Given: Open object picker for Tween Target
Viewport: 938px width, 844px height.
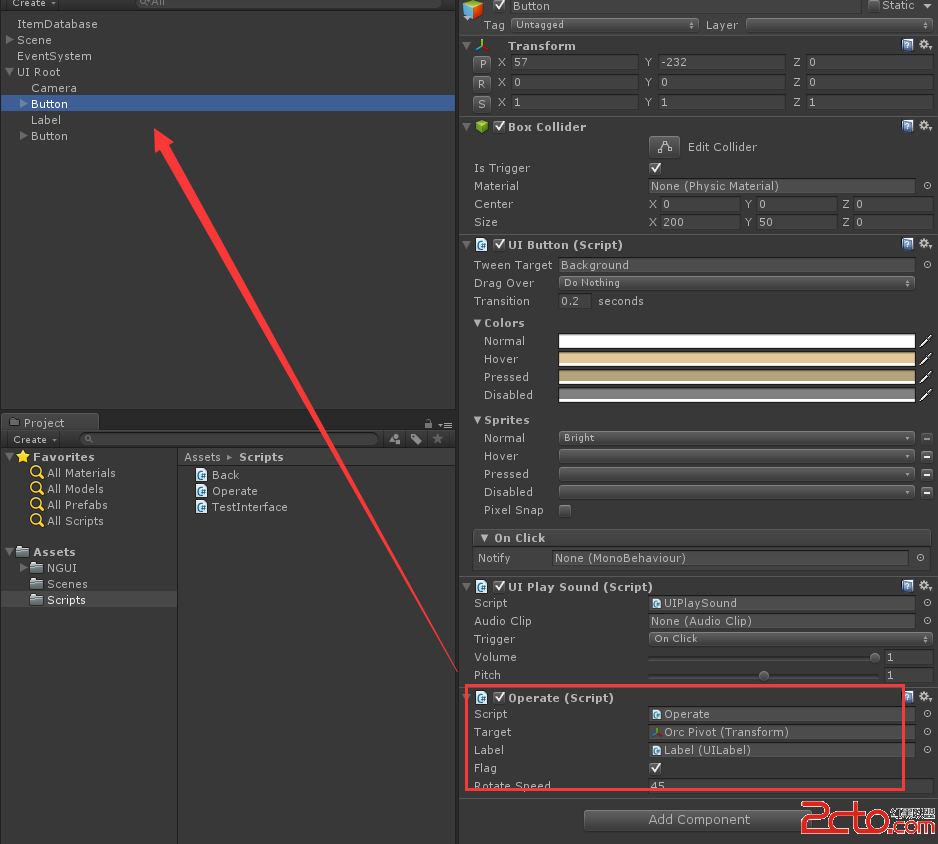Looking at the screenshot, I should pyautogui.click(x=927, y=264).
